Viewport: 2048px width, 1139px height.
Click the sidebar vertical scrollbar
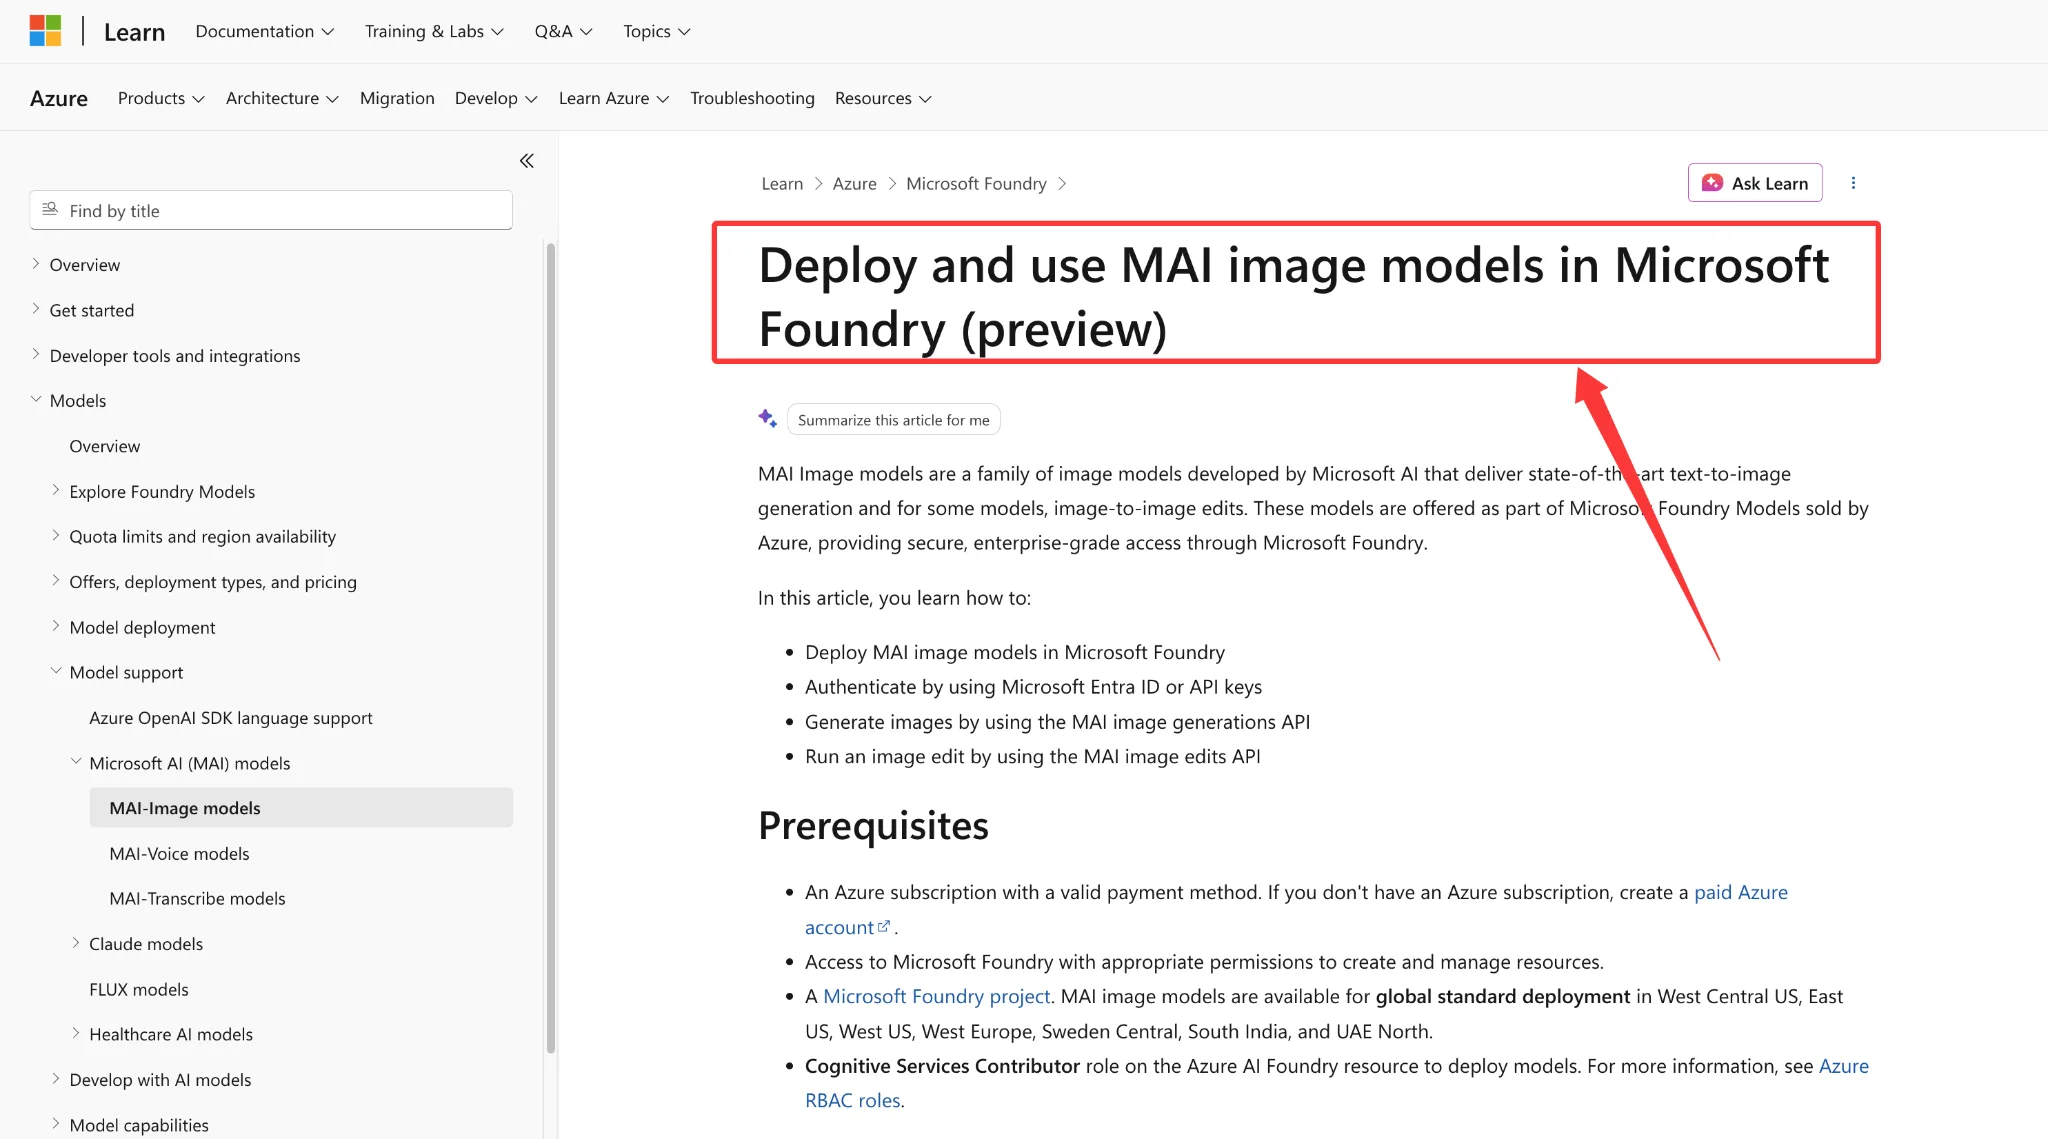tap(550, 648)
